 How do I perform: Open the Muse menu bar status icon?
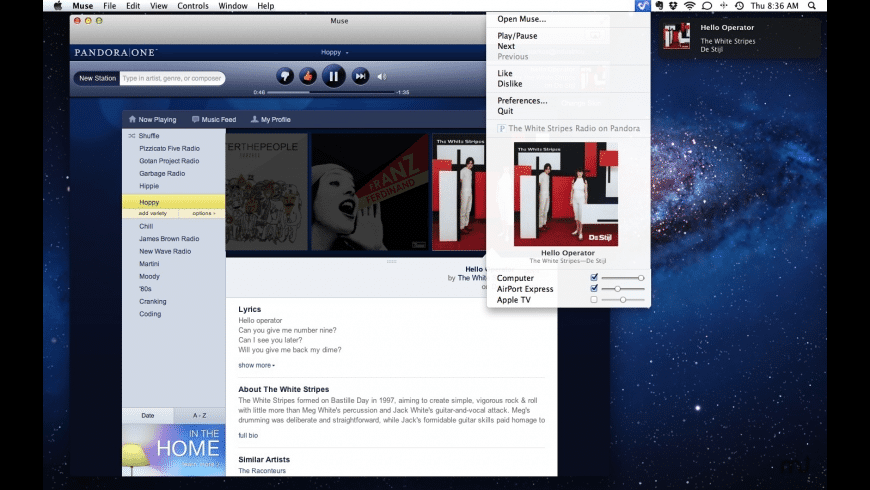click(x=642, y=6)
